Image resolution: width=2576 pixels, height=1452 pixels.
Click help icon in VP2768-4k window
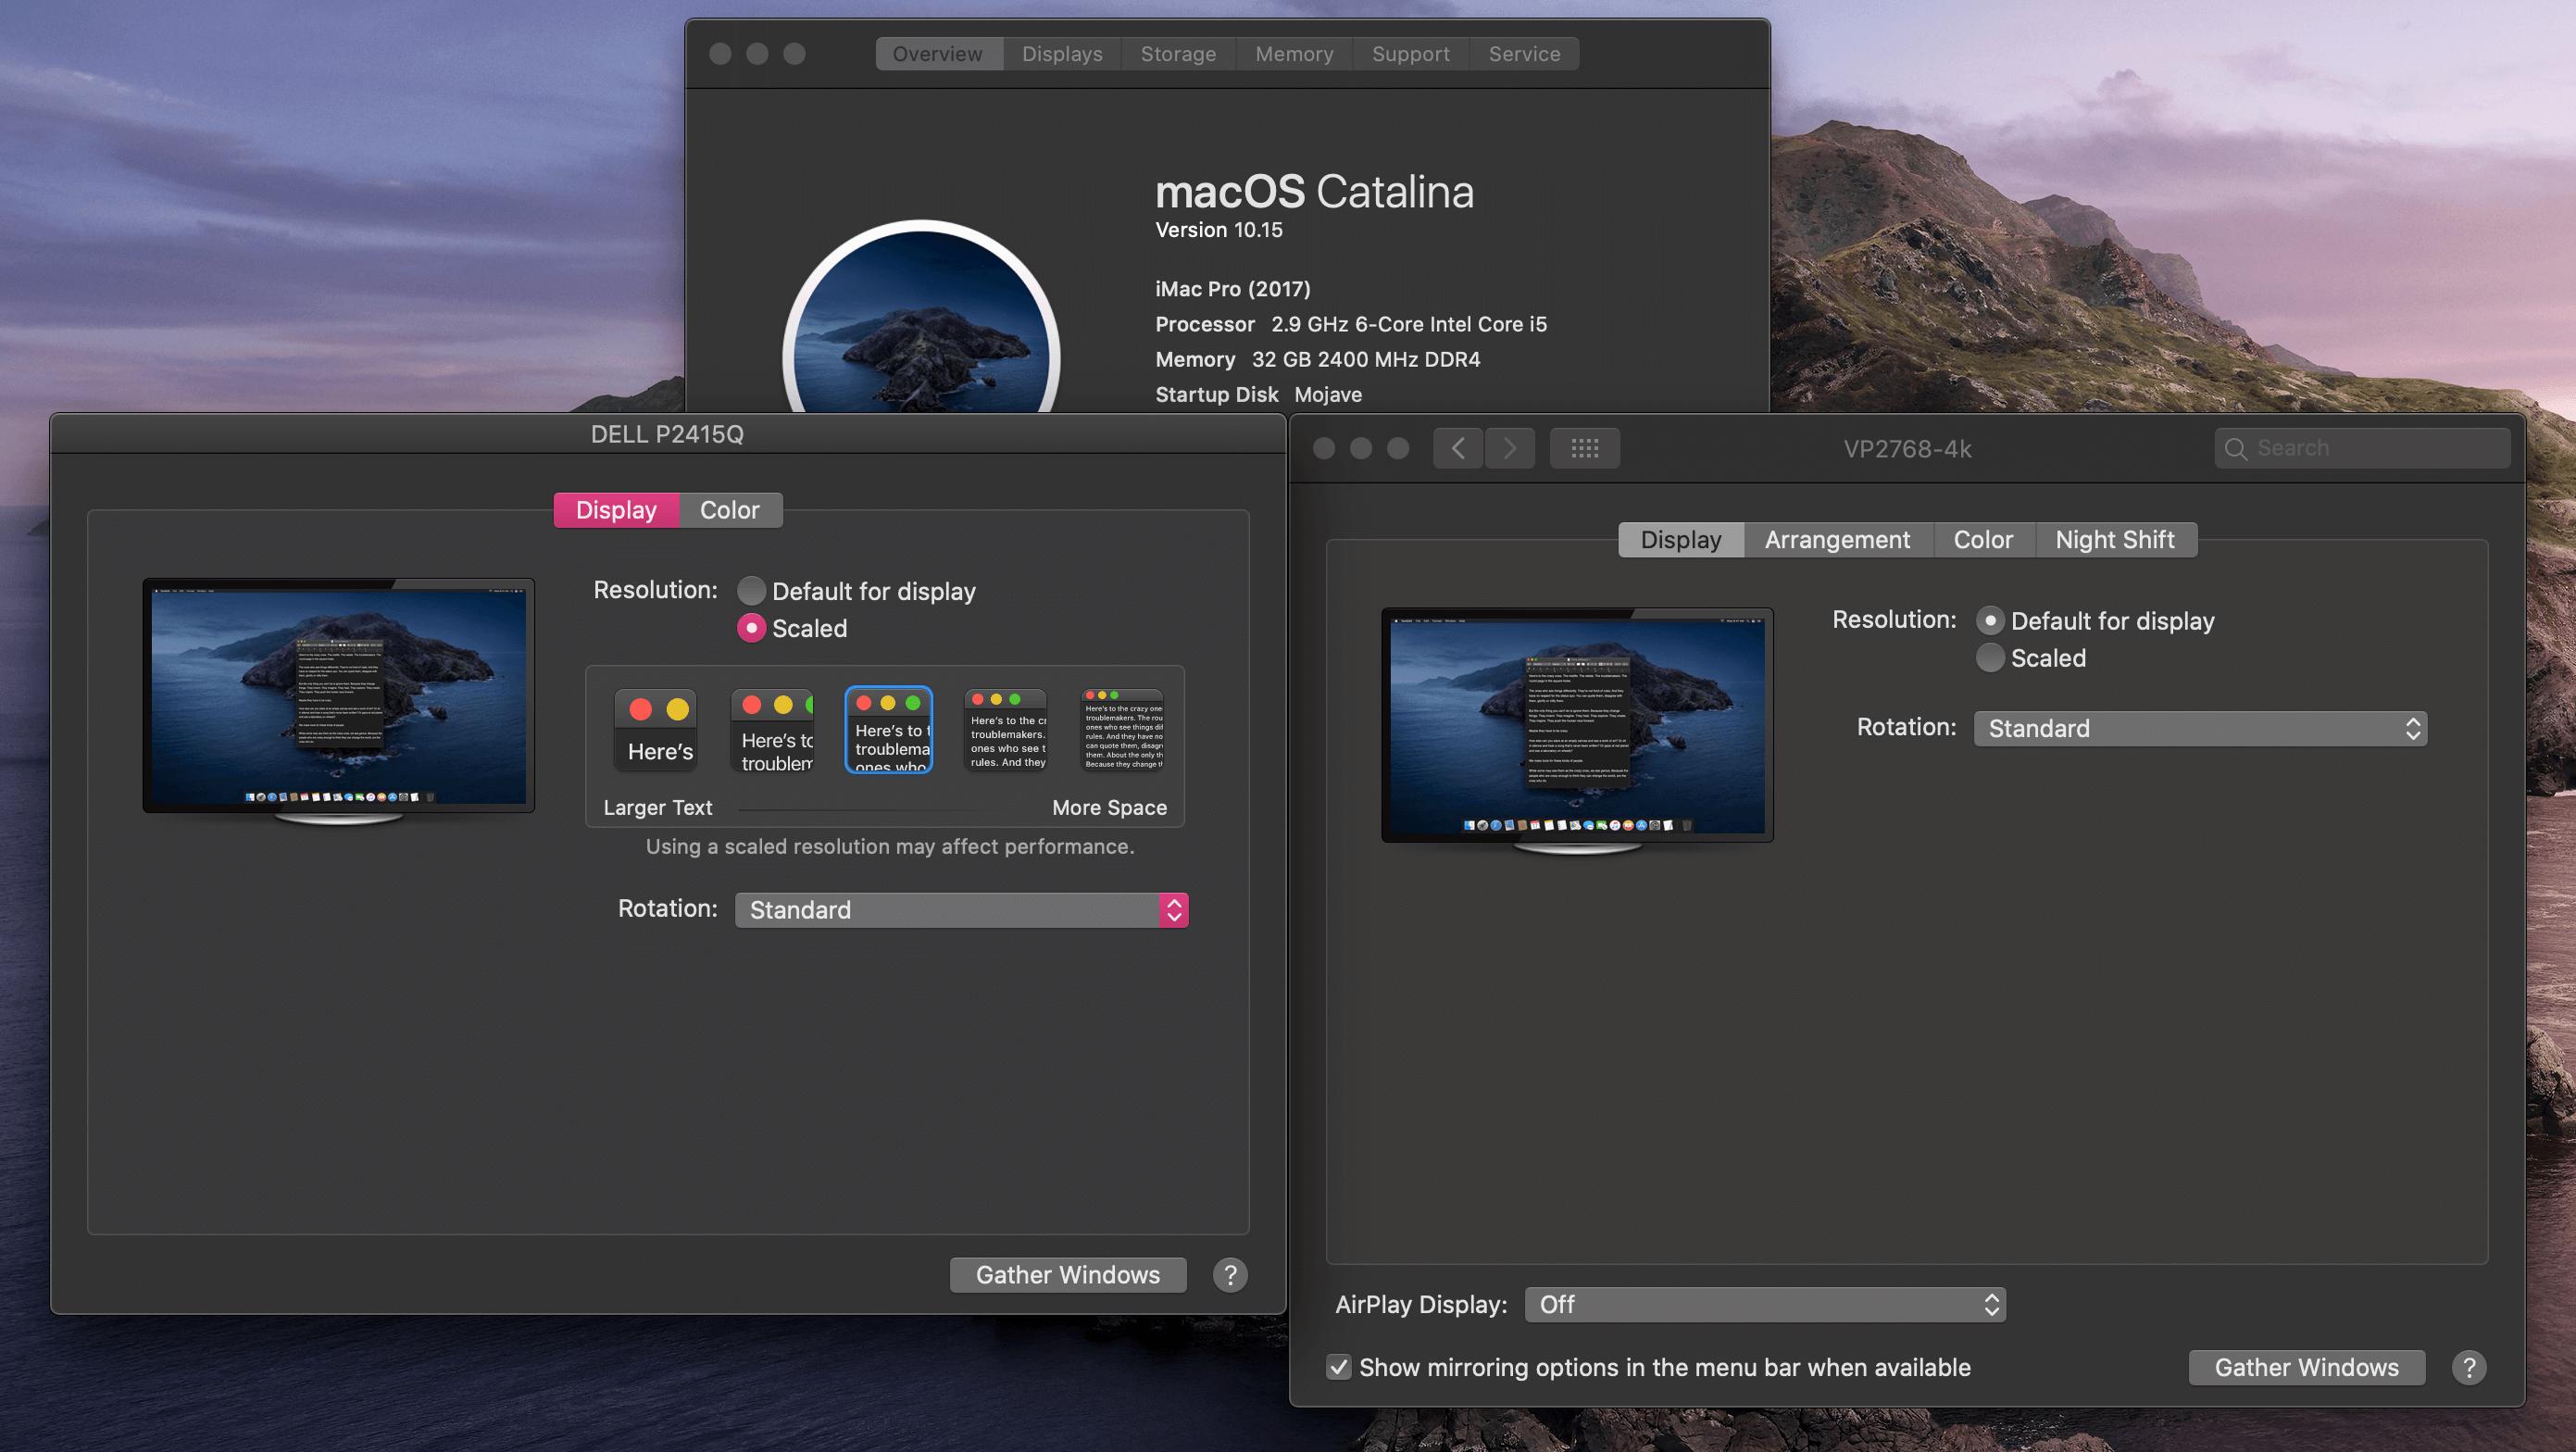(x=2468, y=1367)
